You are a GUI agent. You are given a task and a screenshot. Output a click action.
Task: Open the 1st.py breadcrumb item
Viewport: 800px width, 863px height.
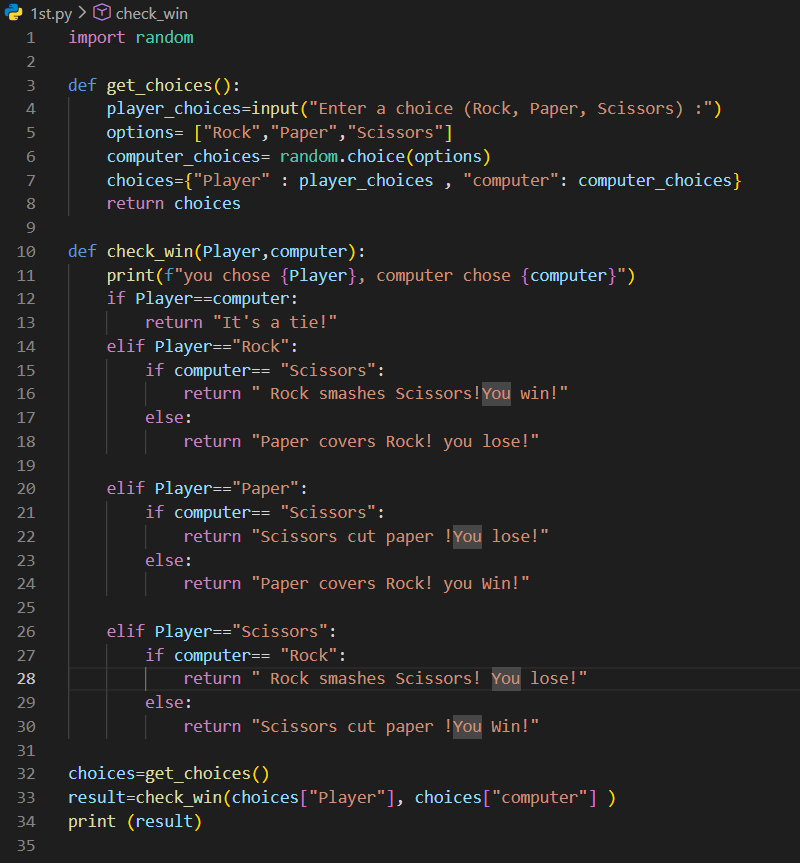click(51, 14)
